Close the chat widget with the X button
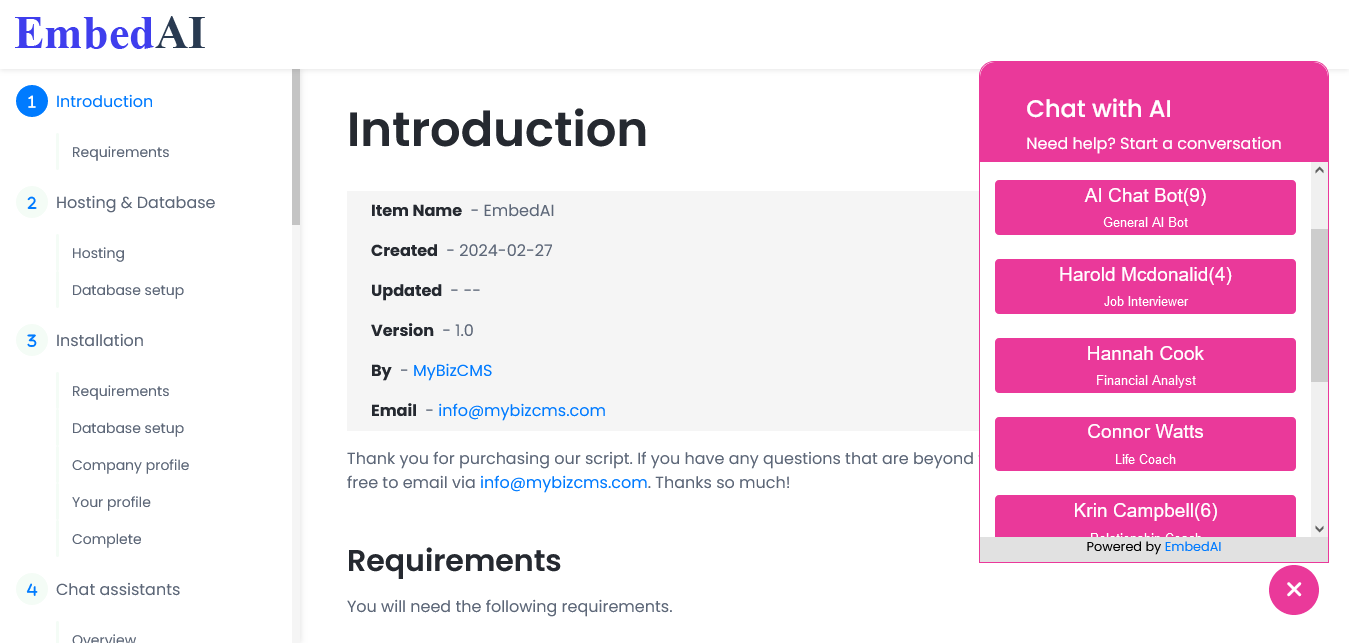 1293,589
